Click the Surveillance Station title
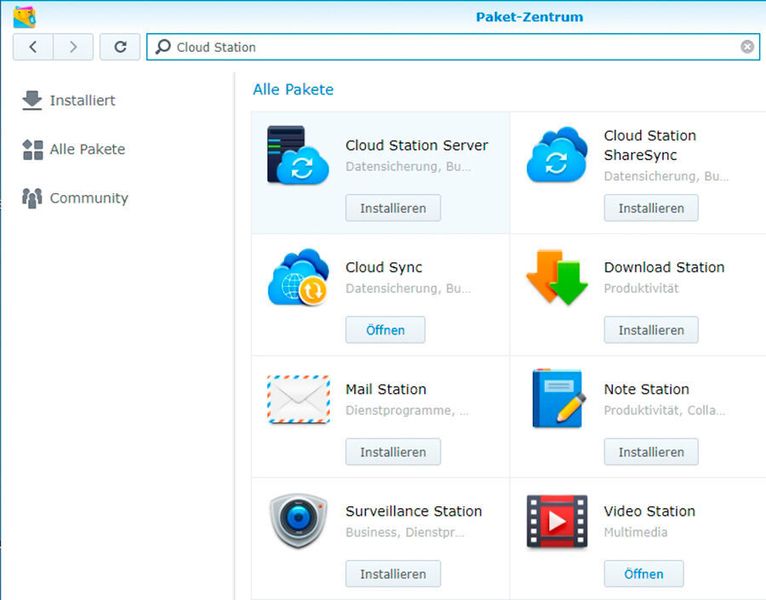This screenshot has height=600, width=766. [414, 511]
